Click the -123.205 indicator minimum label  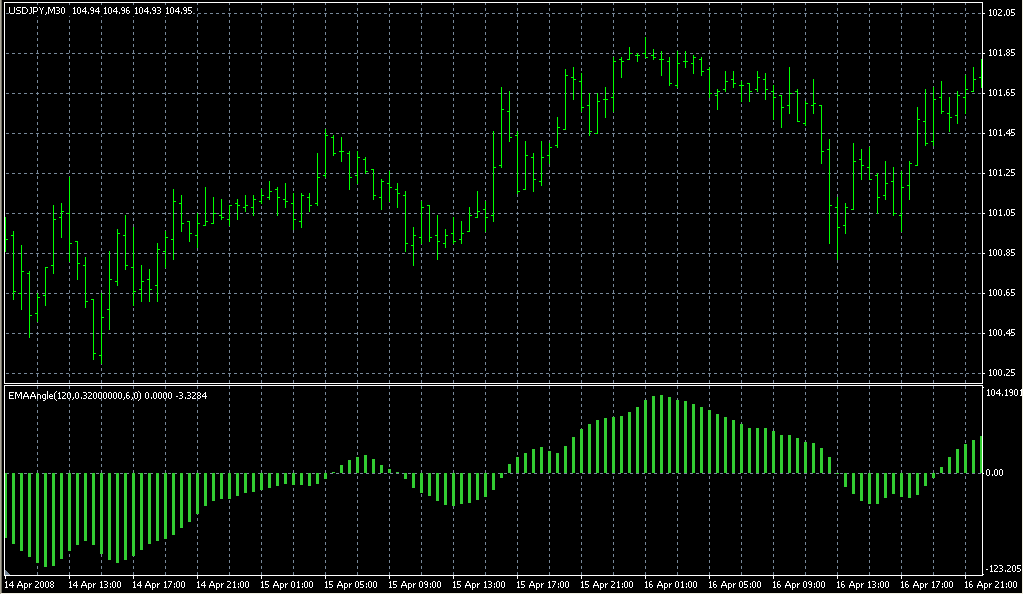pyautogui.click(x=1004, y=567)
